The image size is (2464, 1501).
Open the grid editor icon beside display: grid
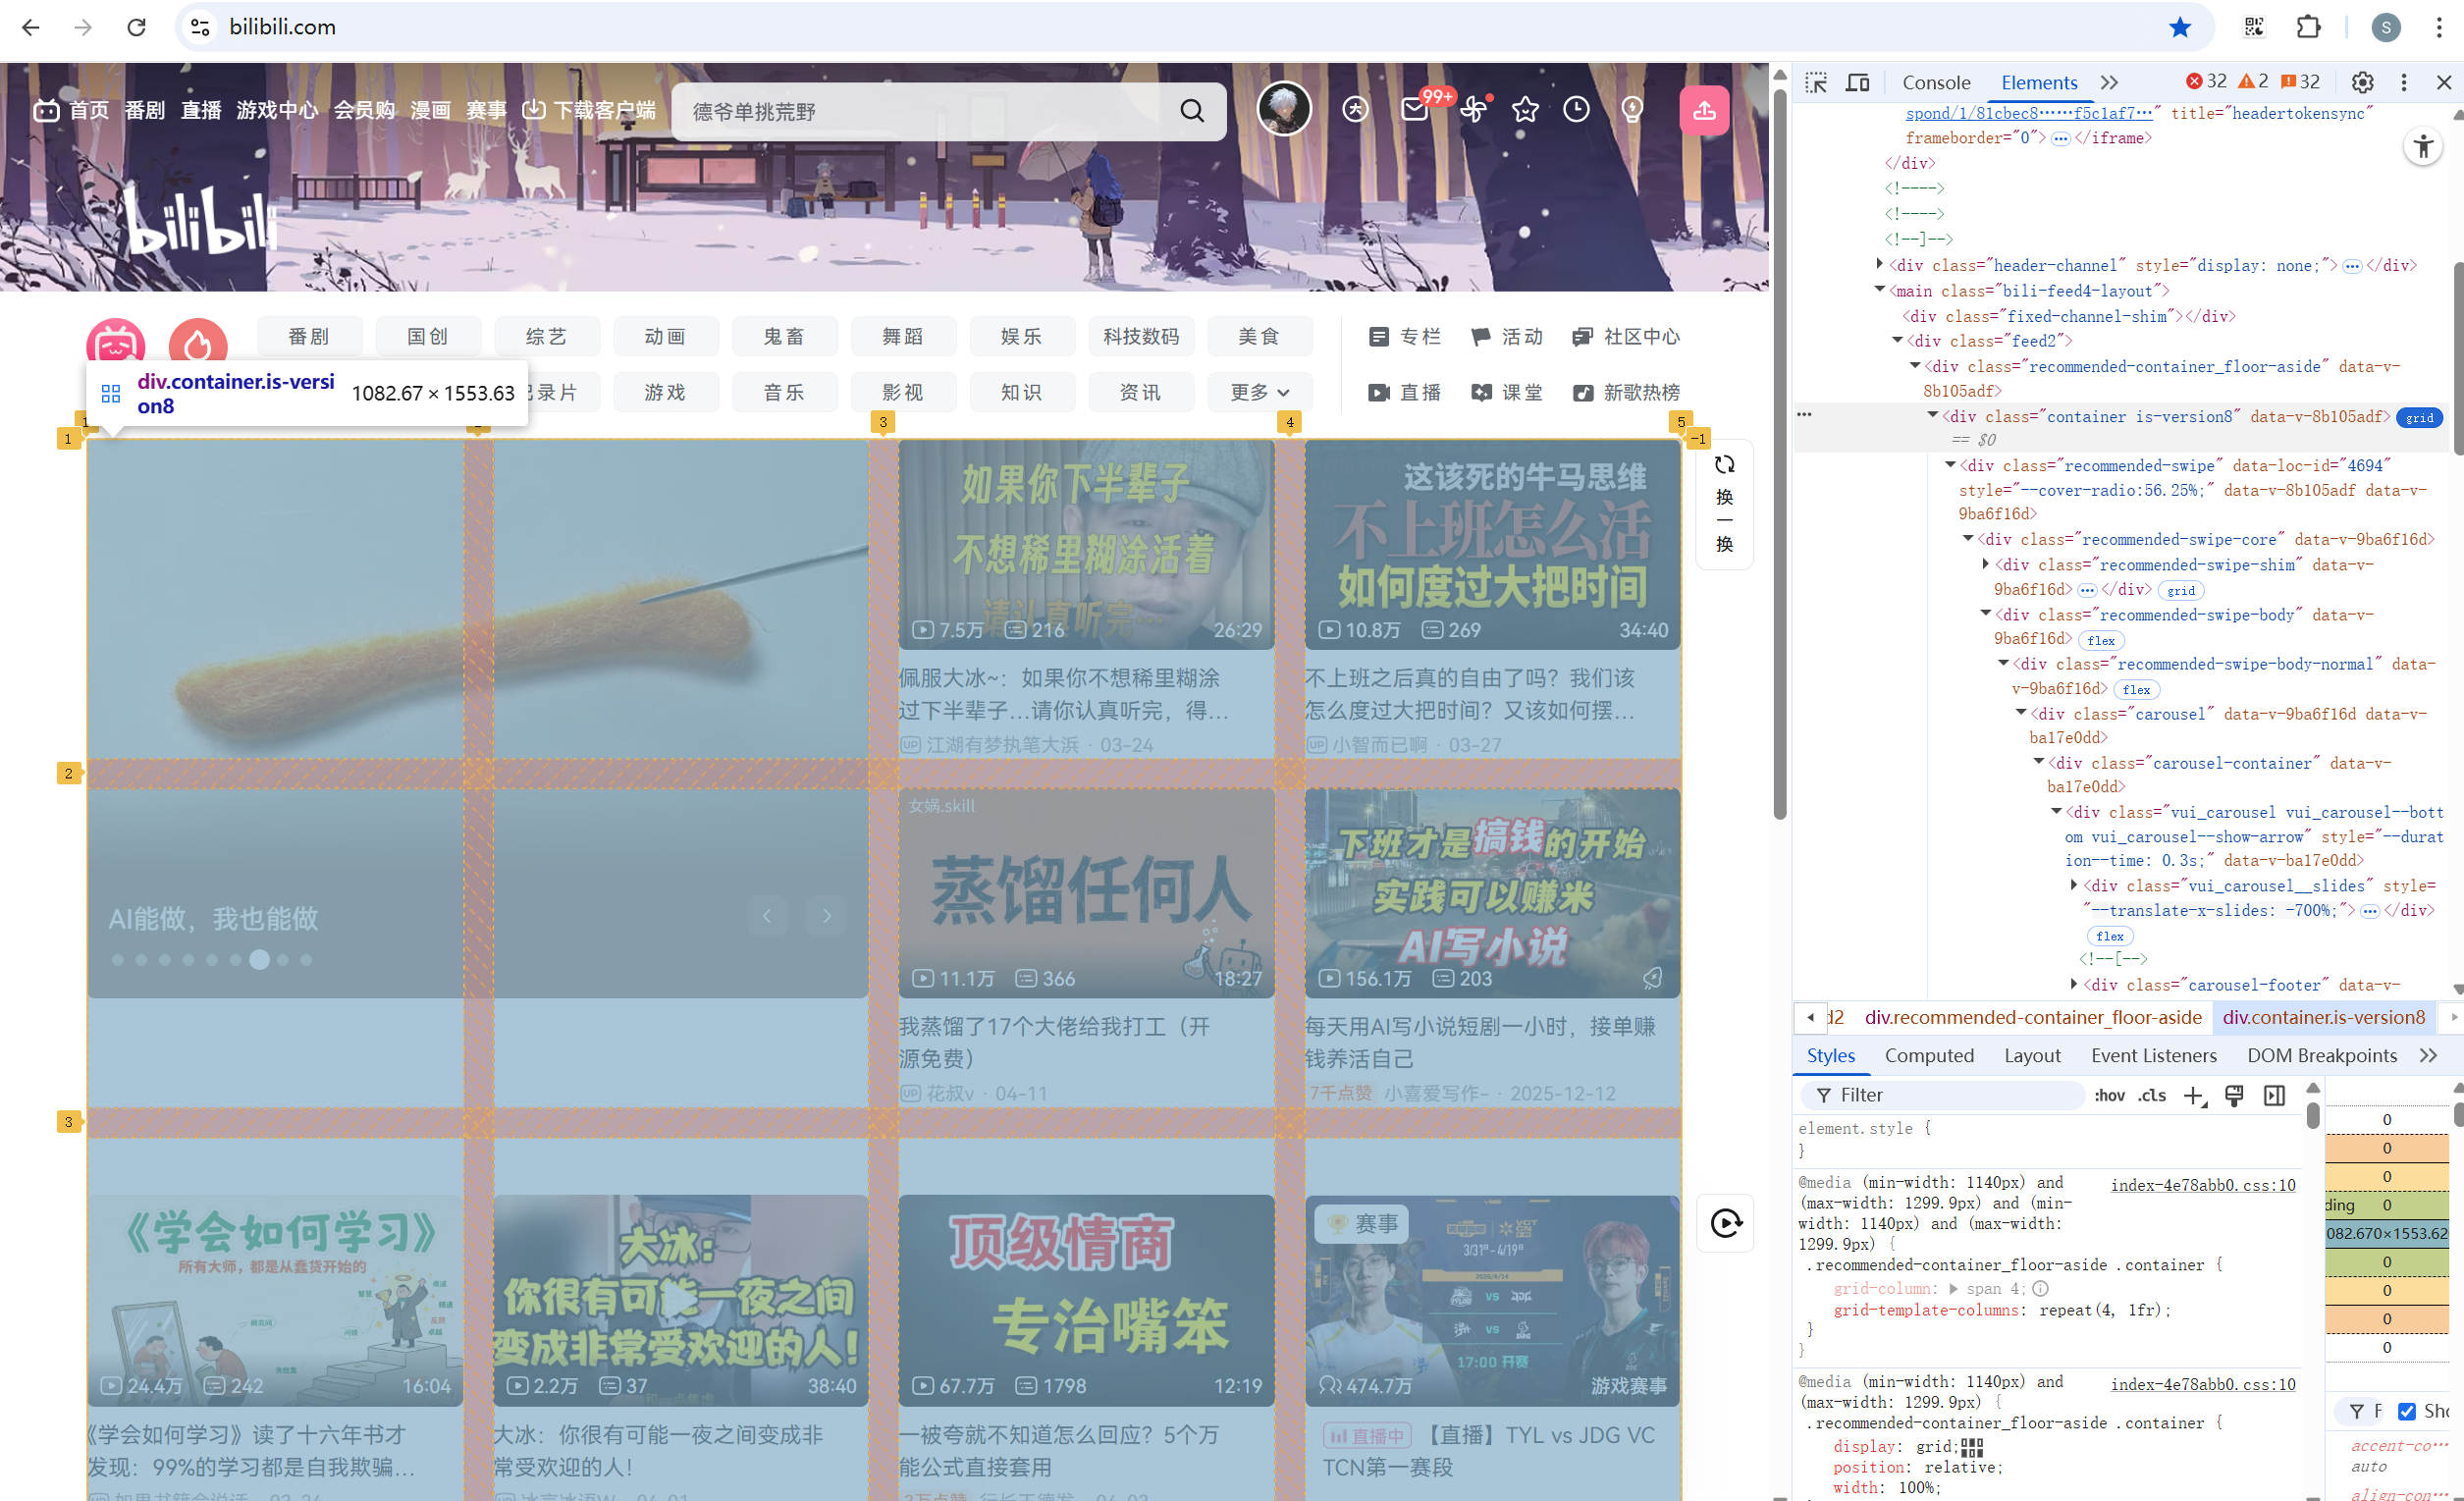click(x=1972, y=1447)
